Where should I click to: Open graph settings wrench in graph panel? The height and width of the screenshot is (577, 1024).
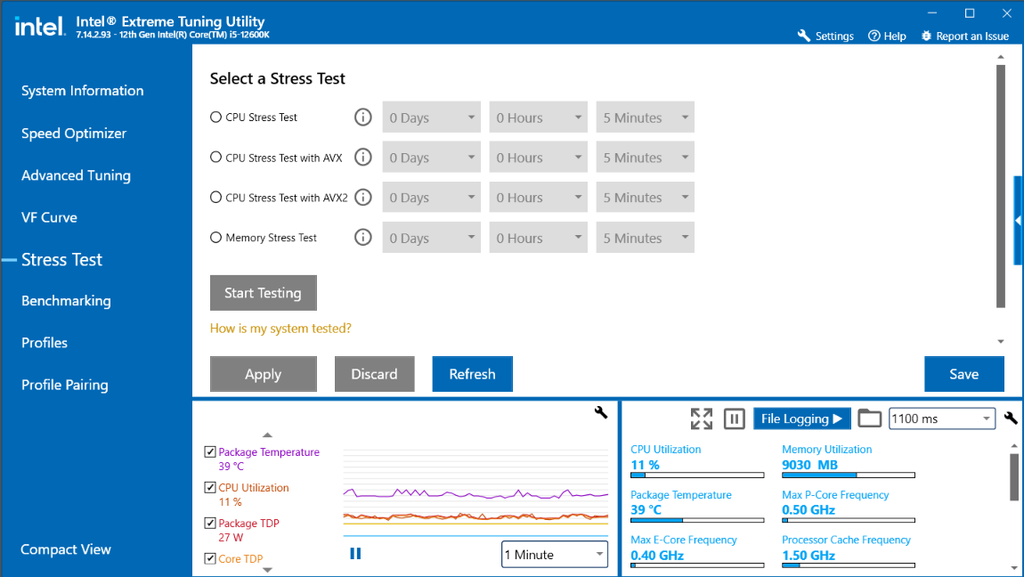(x=601, y=412)
